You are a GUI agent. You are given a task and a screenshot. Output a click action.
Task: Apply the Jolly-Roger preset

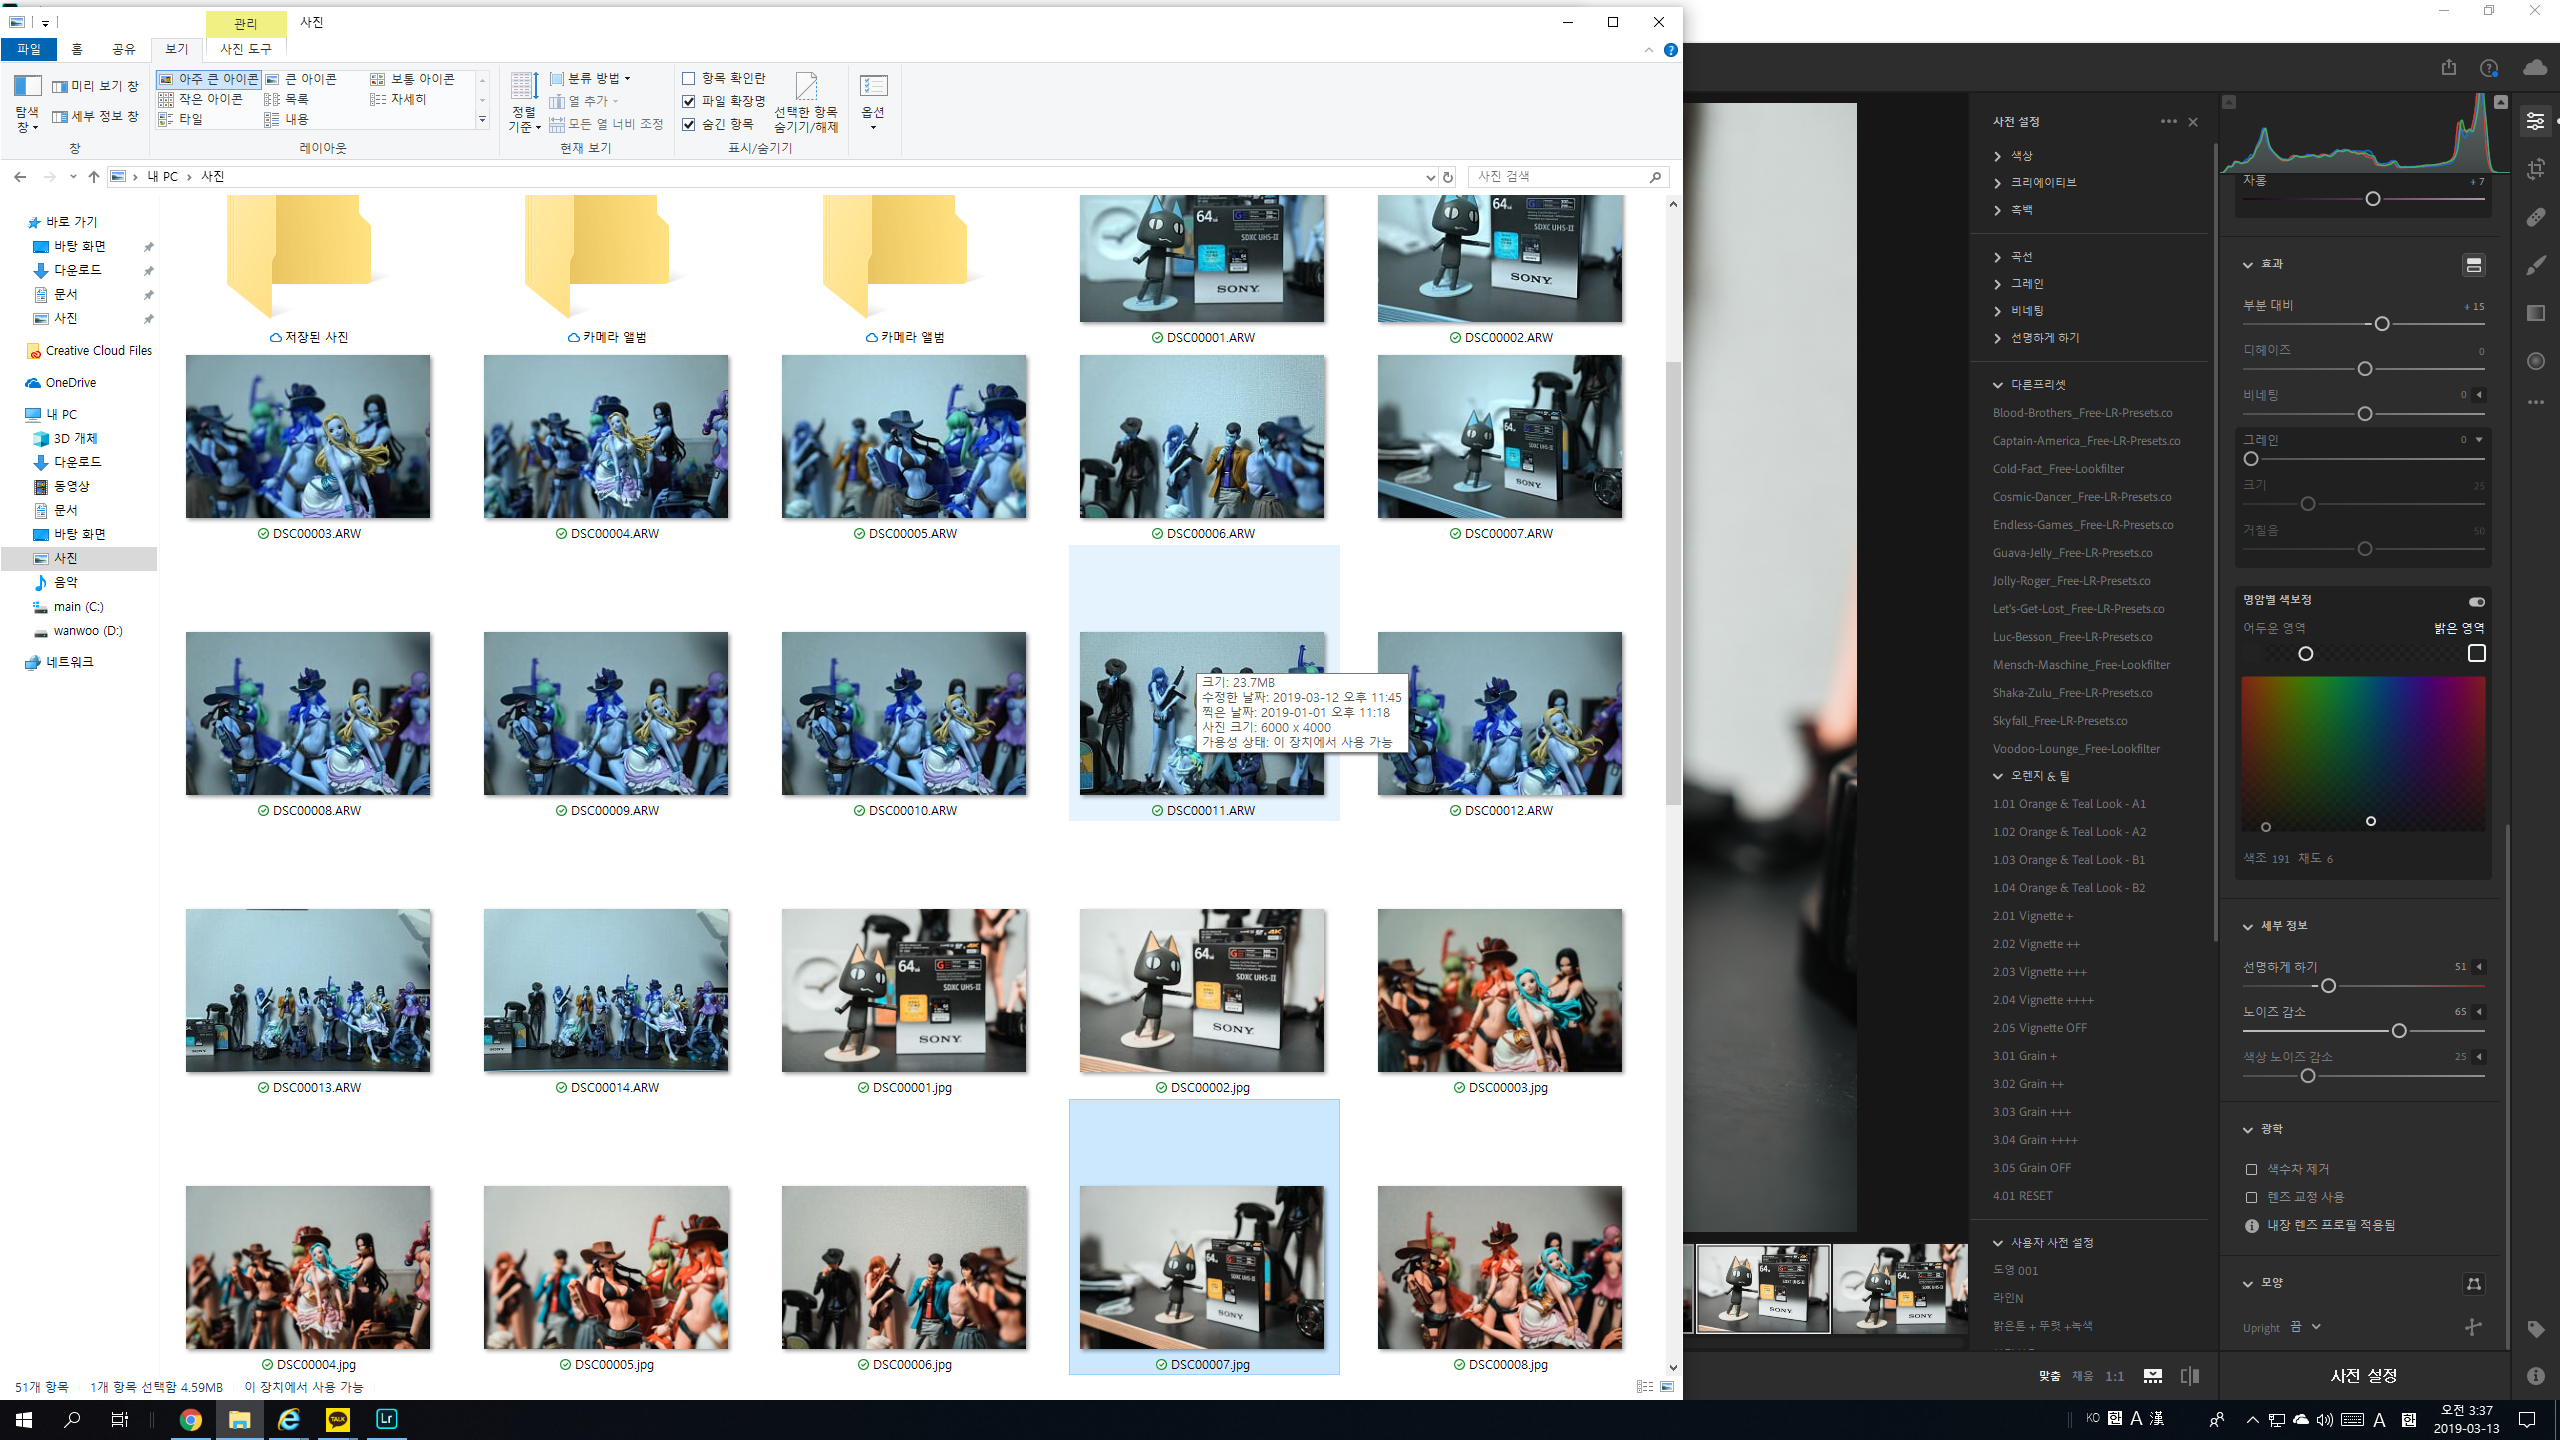click(x=2071, y=581)
